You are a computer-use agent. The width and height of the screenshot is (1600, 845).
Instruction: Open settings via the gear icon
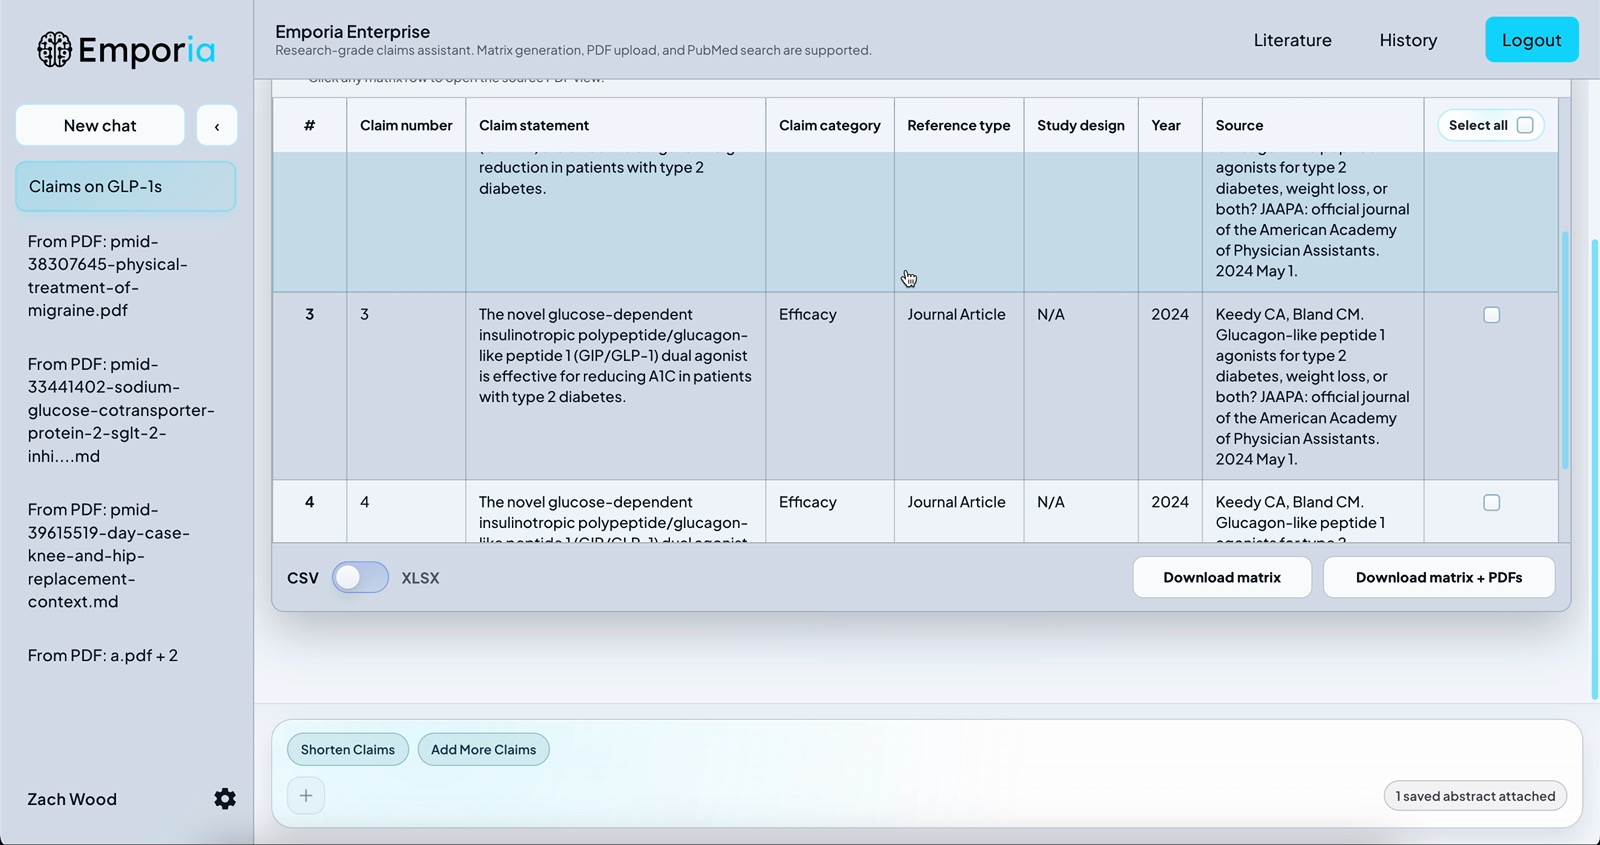tap(225, 799)
